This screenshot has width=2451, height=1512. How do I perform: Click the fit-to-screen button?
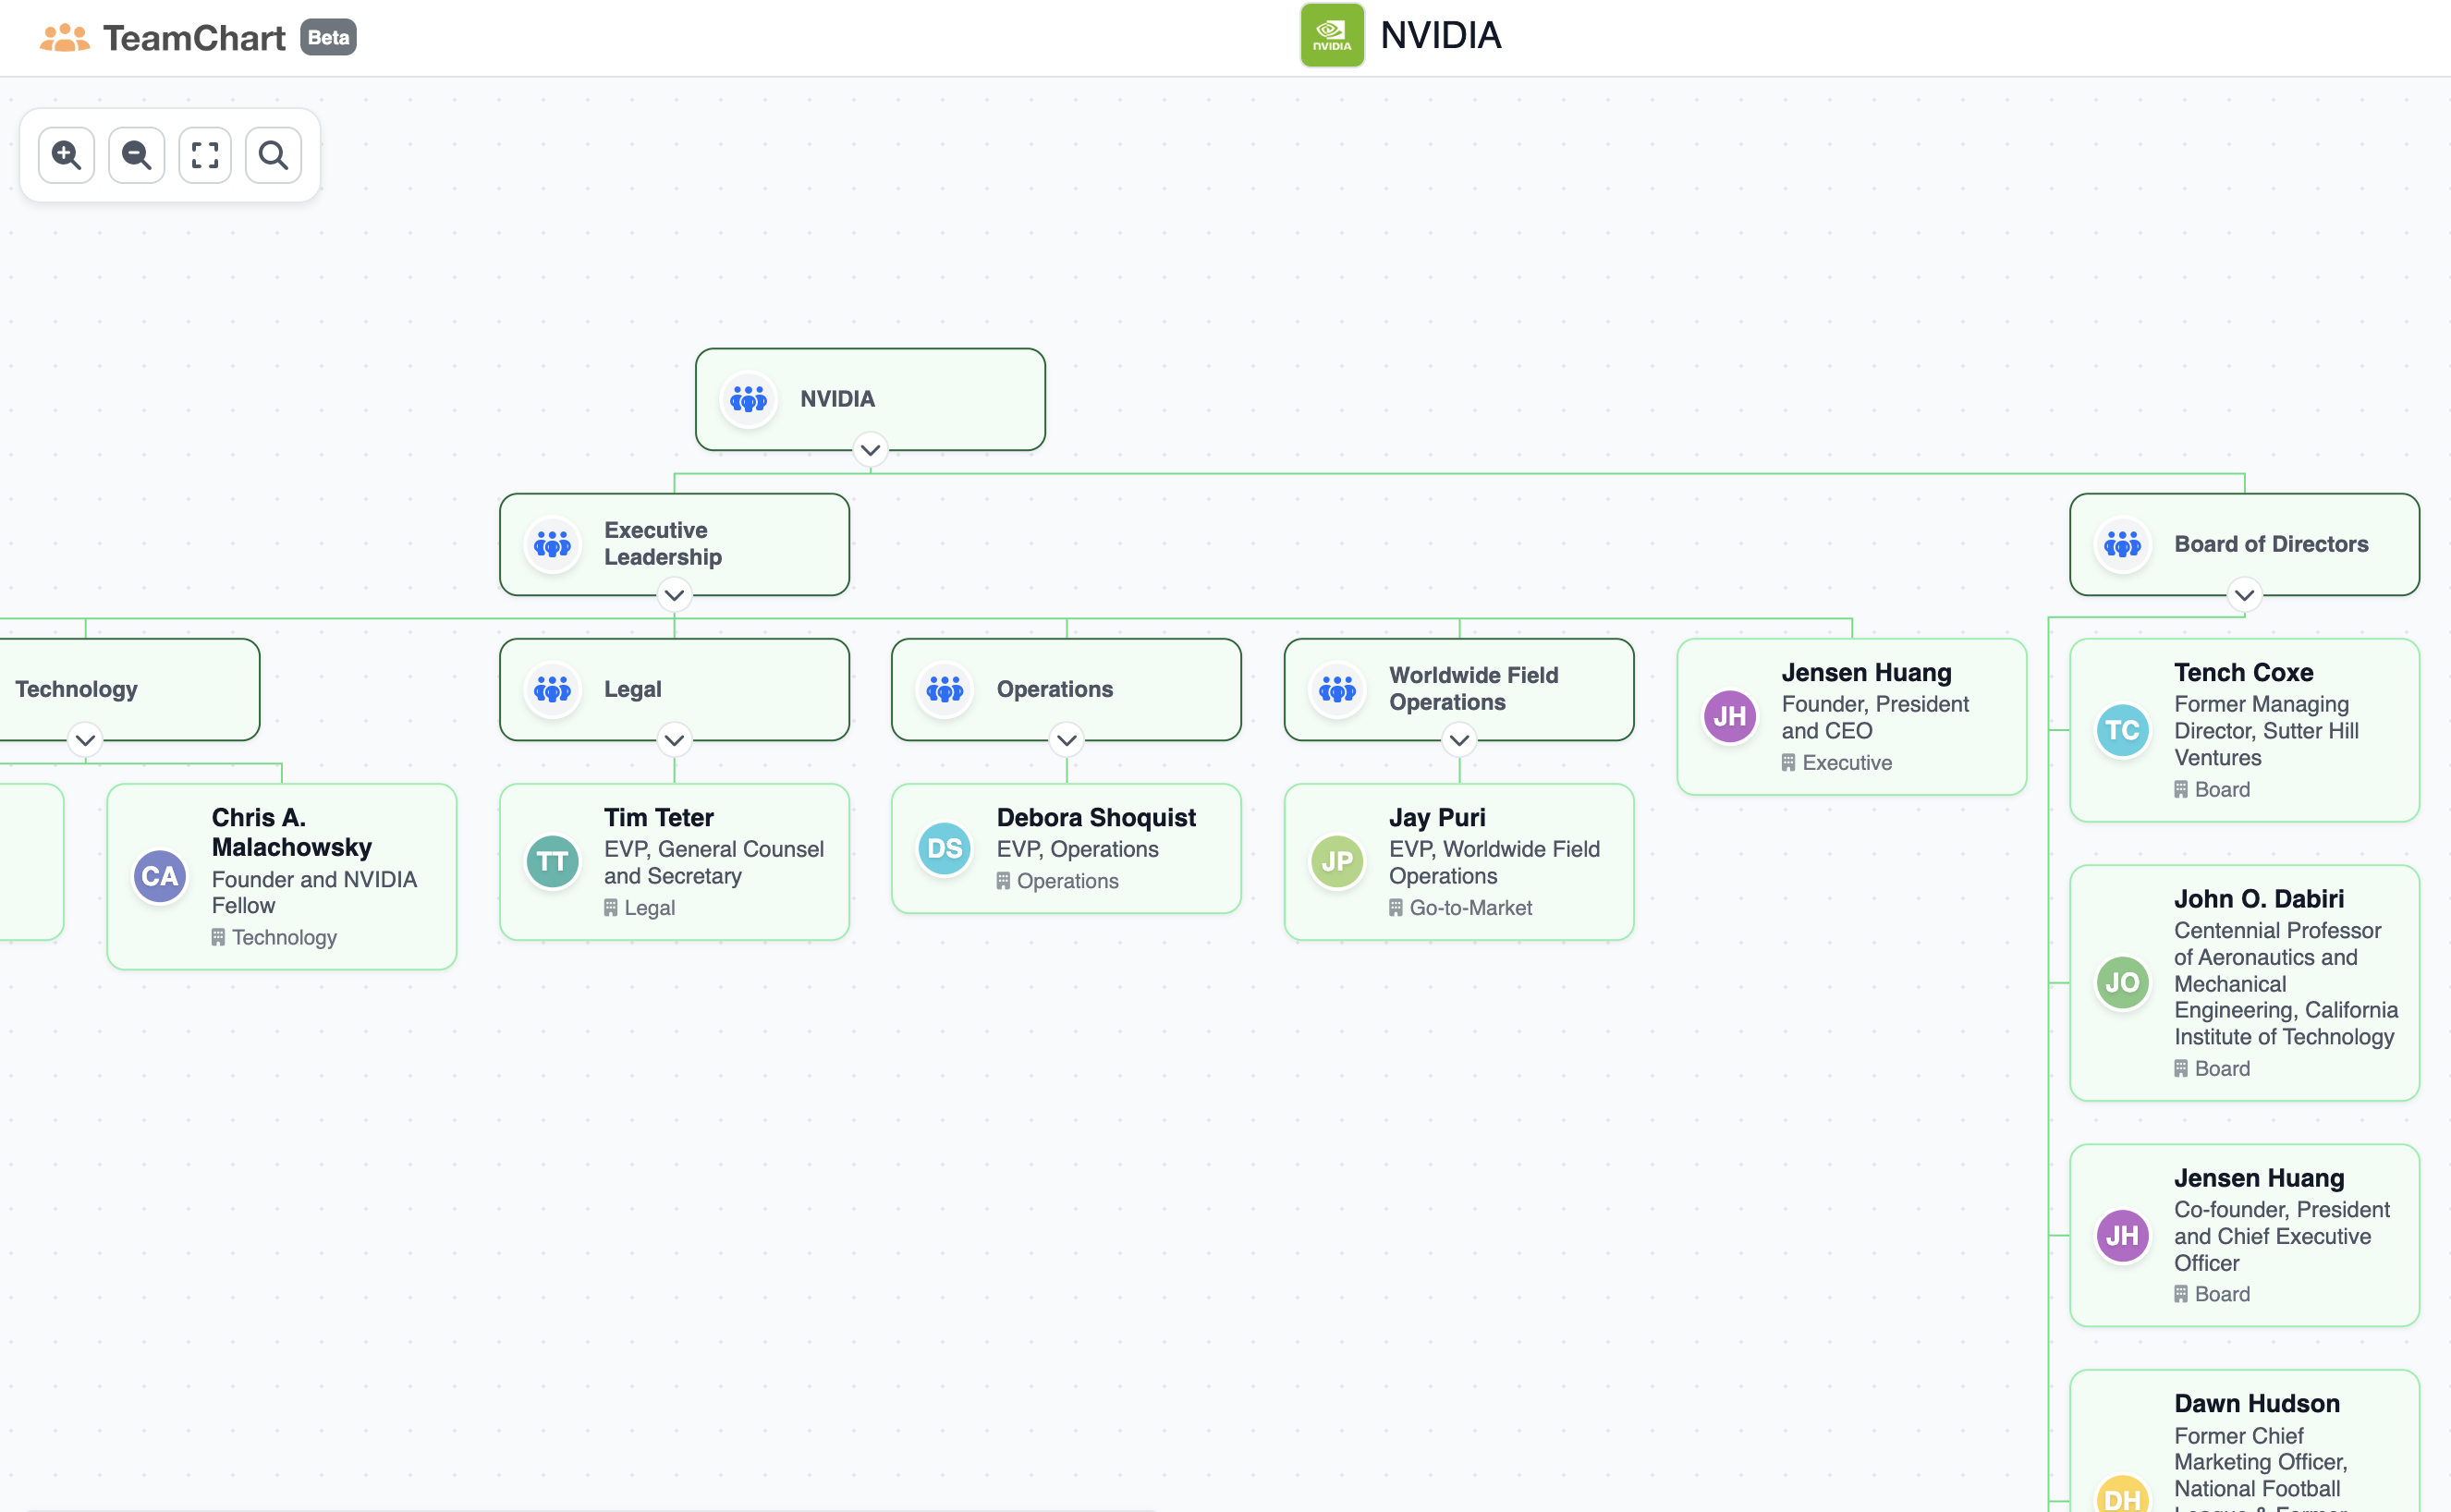point(205,155)
